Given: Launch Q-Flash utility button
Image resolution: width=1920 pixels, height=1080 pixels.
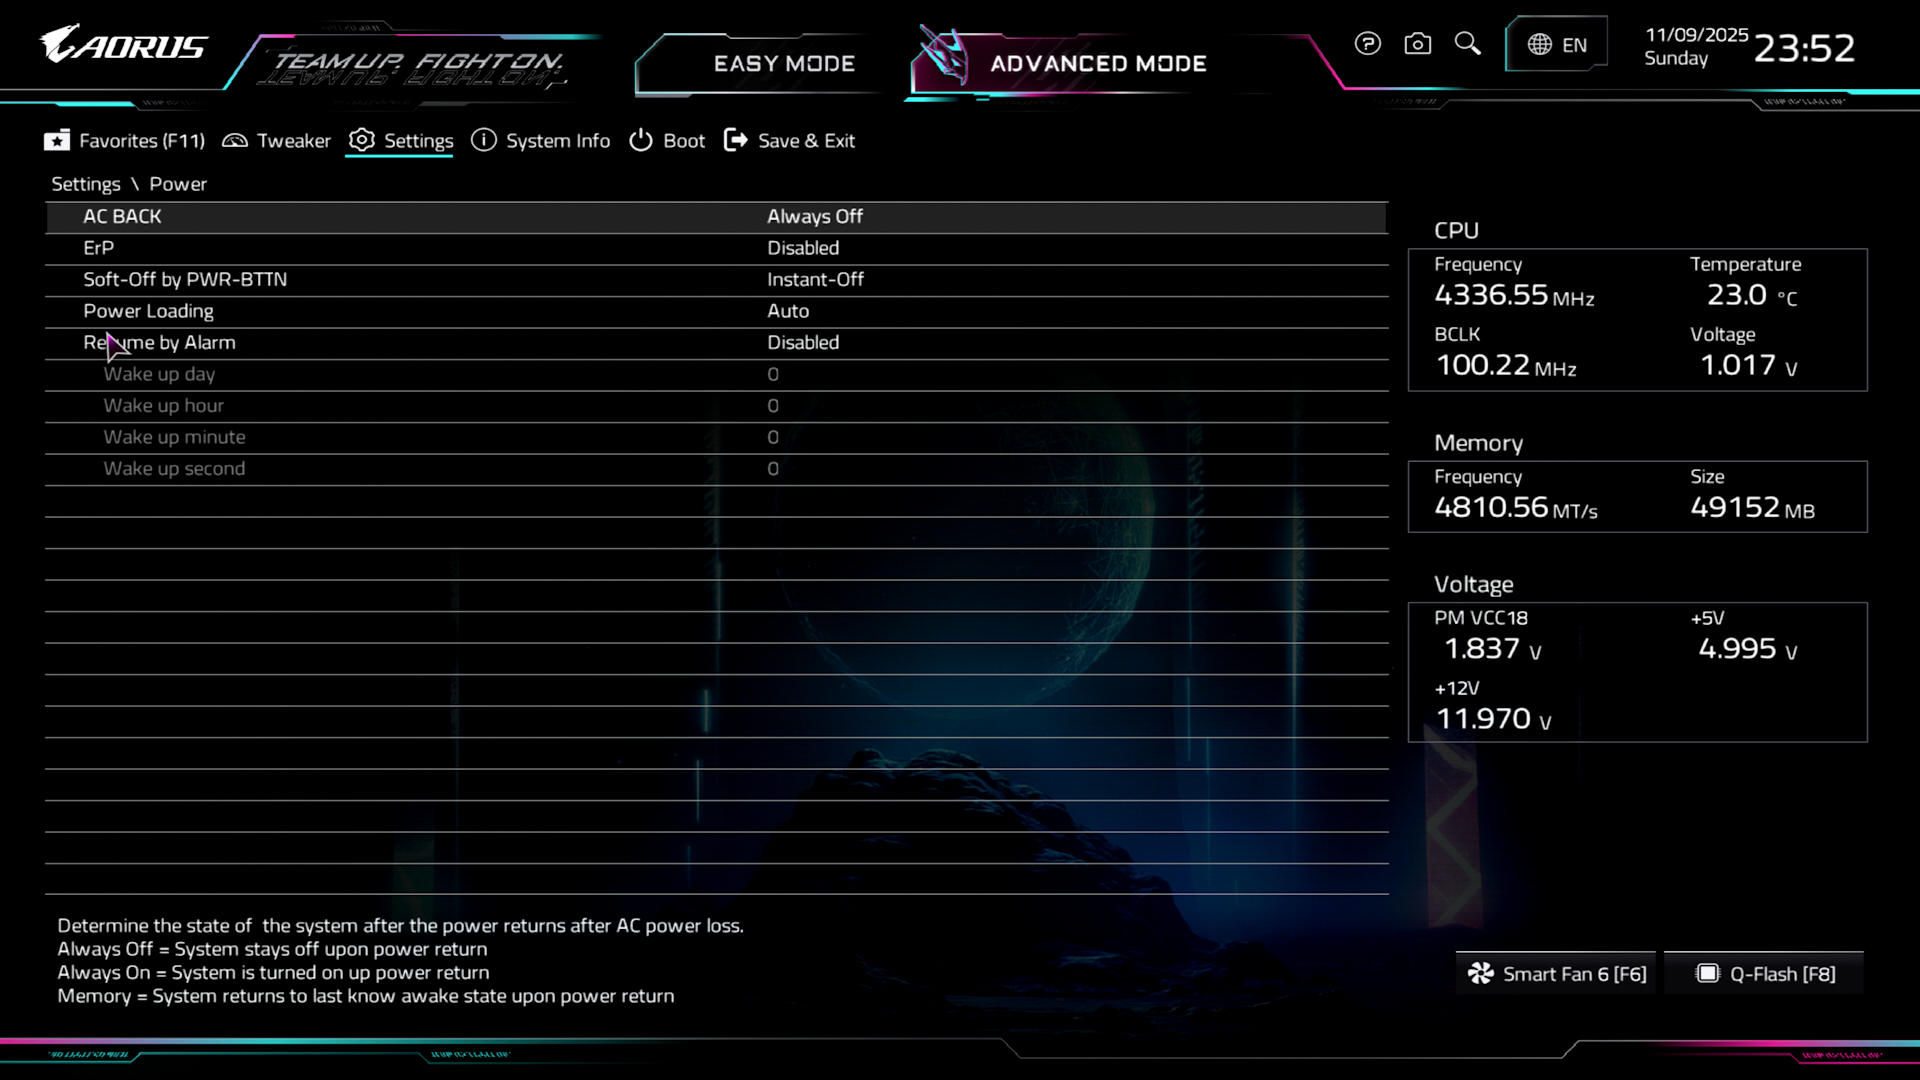Looking at the screenshot, I should click(x=1765, y=974).
